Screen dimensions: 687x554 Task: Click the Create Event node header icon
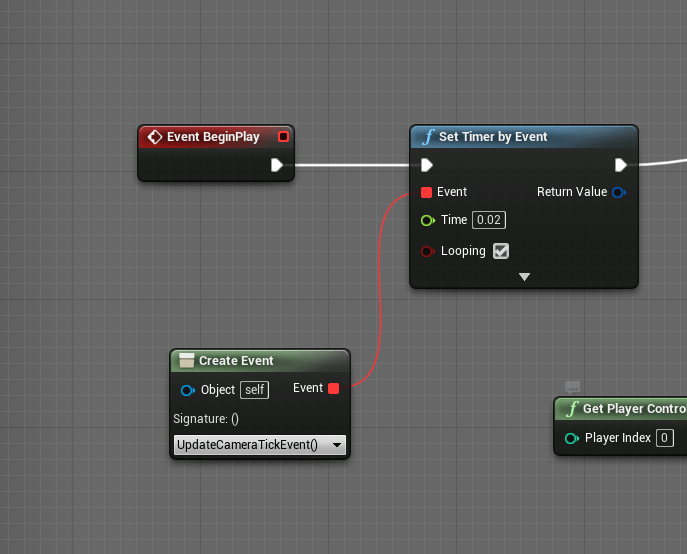coord(186,361)
